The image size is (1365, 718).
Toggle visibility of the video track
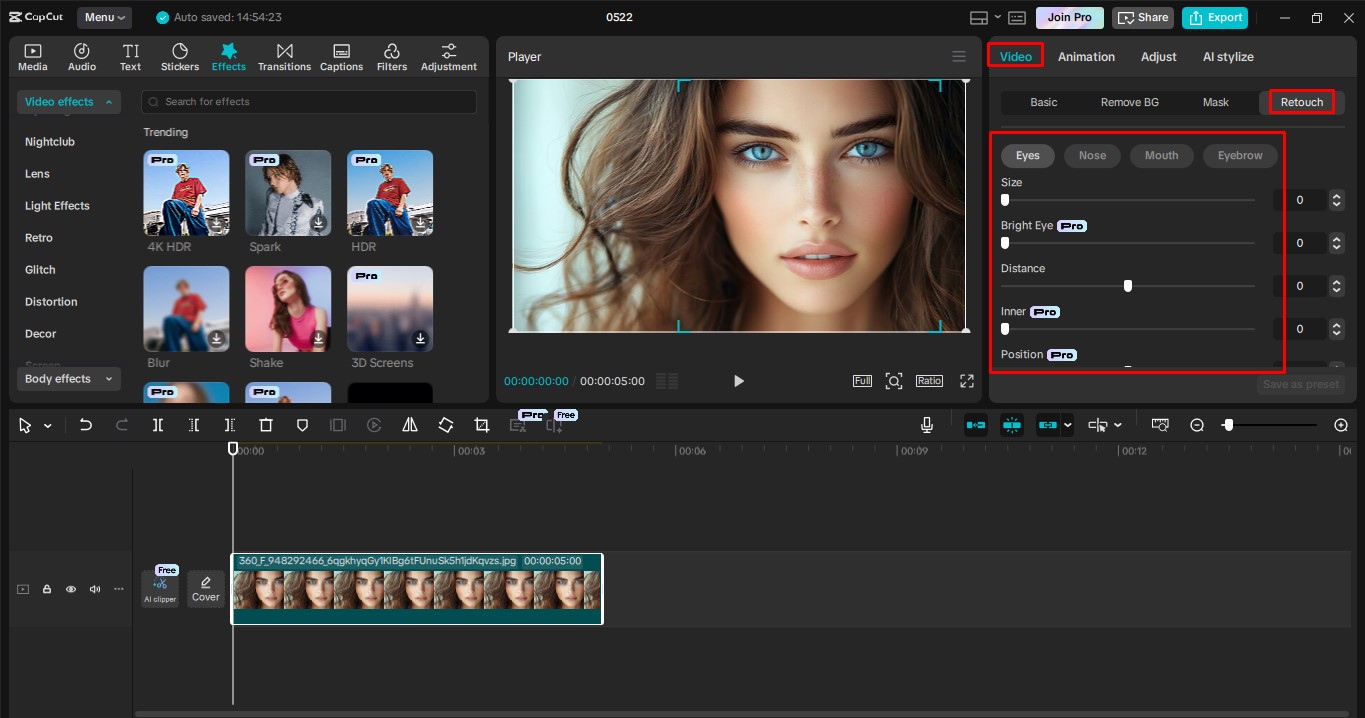pyautogui.click(x=70, y=589)
